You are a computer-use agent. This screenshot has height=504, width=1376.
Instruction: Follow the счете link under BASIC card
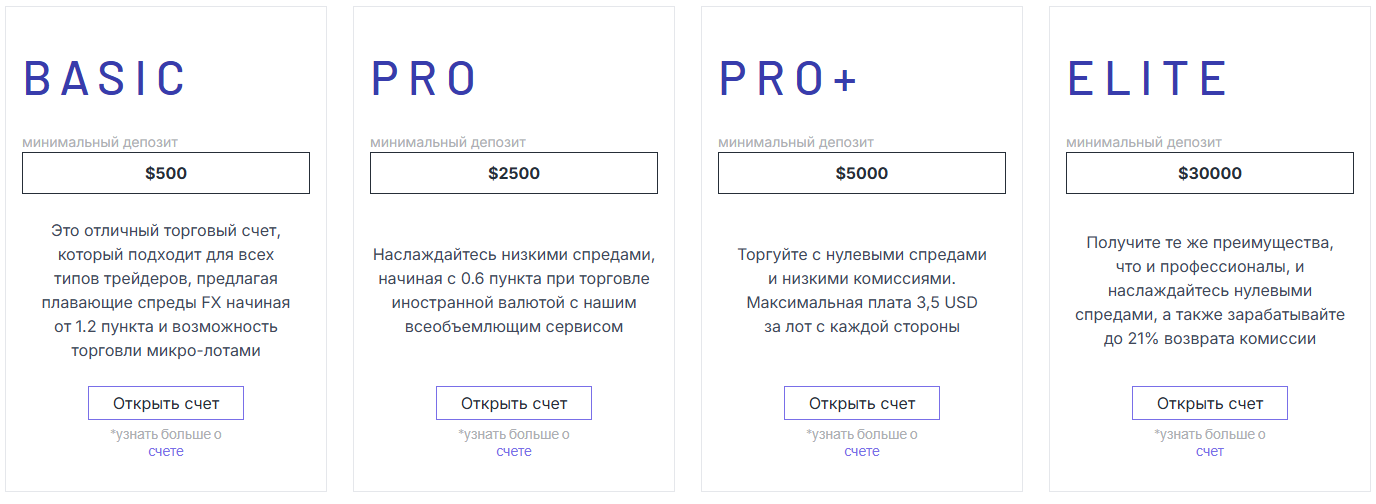click(166, 451)
